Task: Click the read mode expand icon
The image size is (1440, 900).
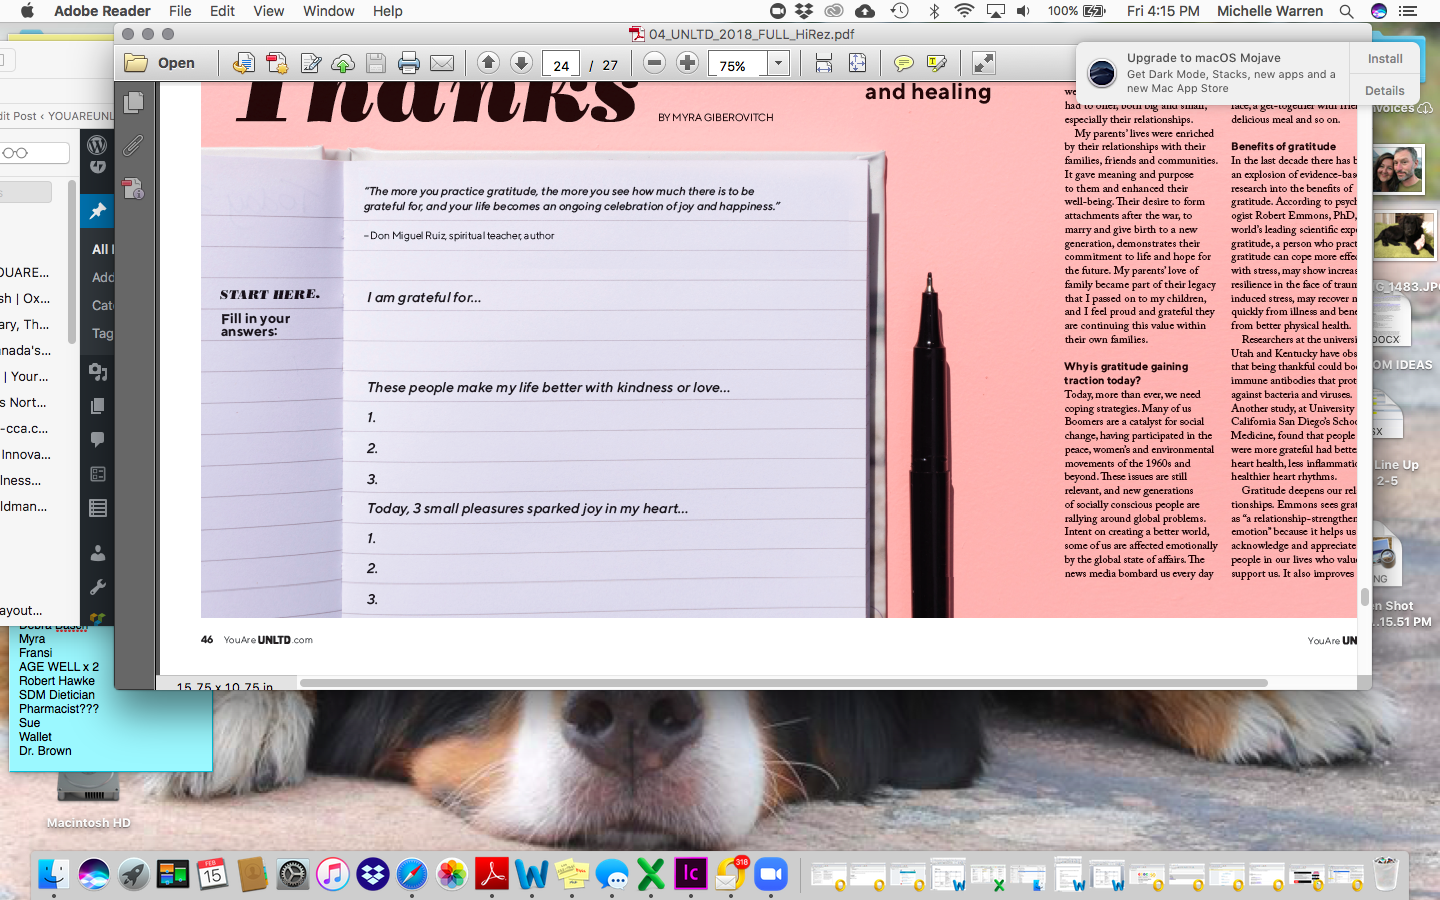Action: click(x=984, y=63)
